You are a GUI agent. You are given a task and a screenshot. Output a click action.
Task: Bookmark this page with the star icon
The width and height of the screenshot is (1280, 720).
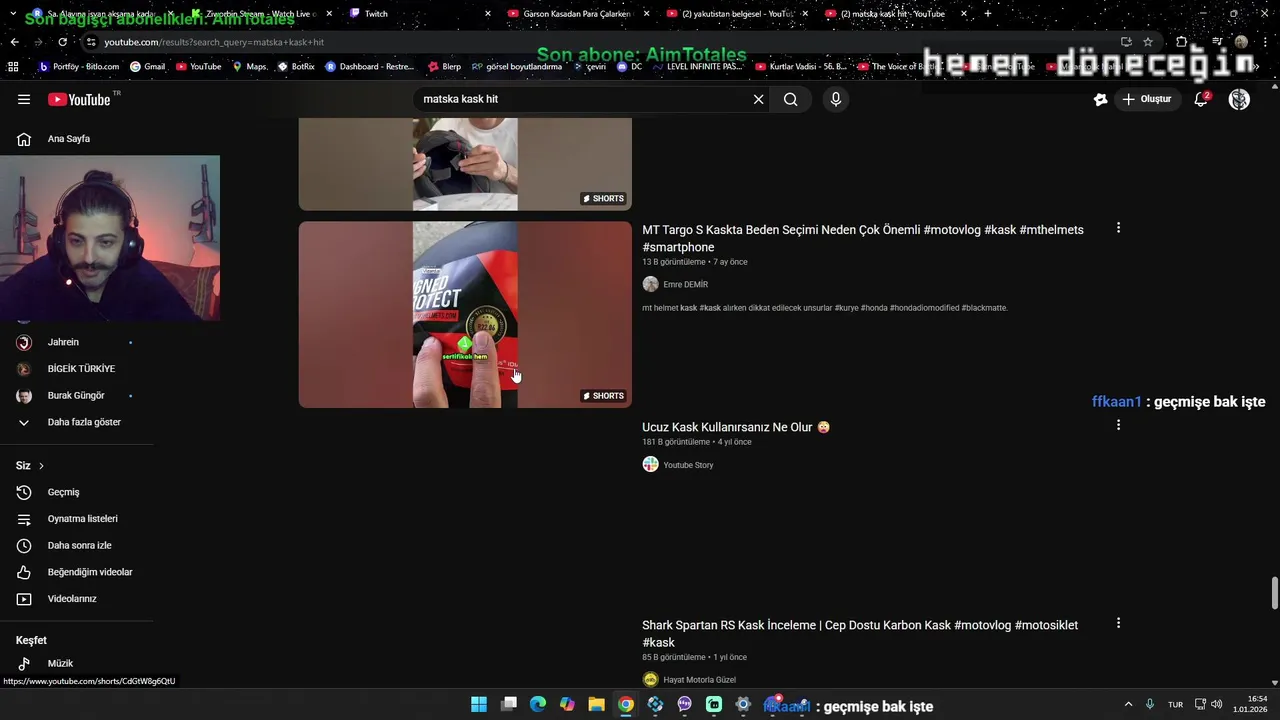tap(1148, 42)
